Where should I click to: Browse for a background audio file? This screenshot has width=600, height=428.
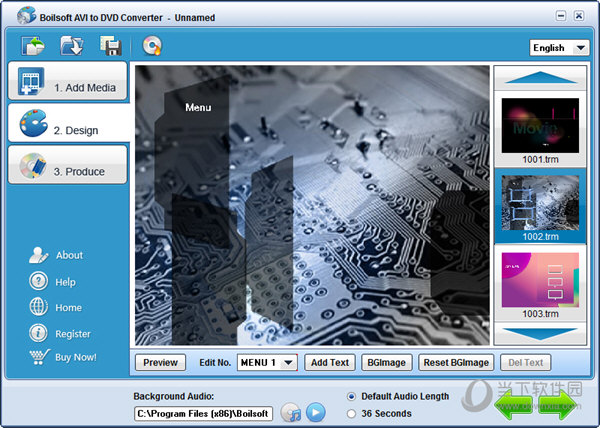(290, 413)
